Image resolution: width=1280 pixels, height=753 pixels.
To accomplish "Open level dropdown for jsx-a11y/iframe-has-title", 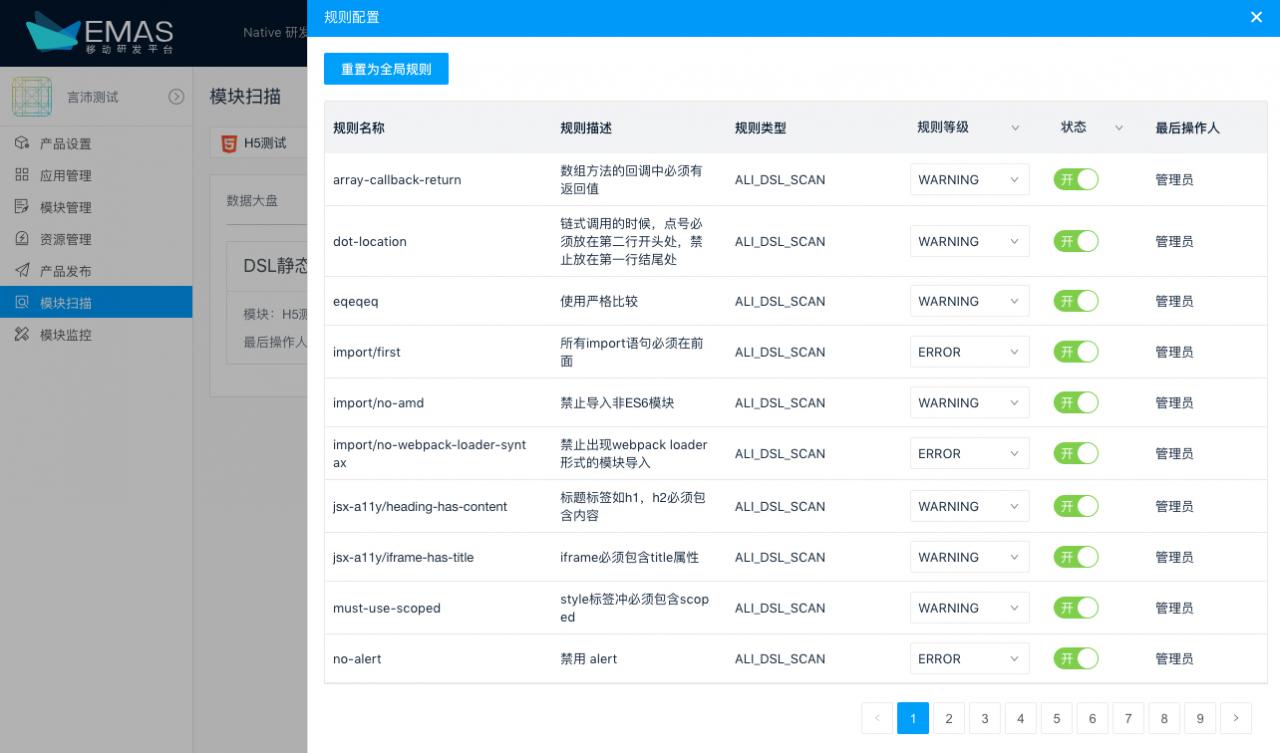I will (x=969, y=557).
